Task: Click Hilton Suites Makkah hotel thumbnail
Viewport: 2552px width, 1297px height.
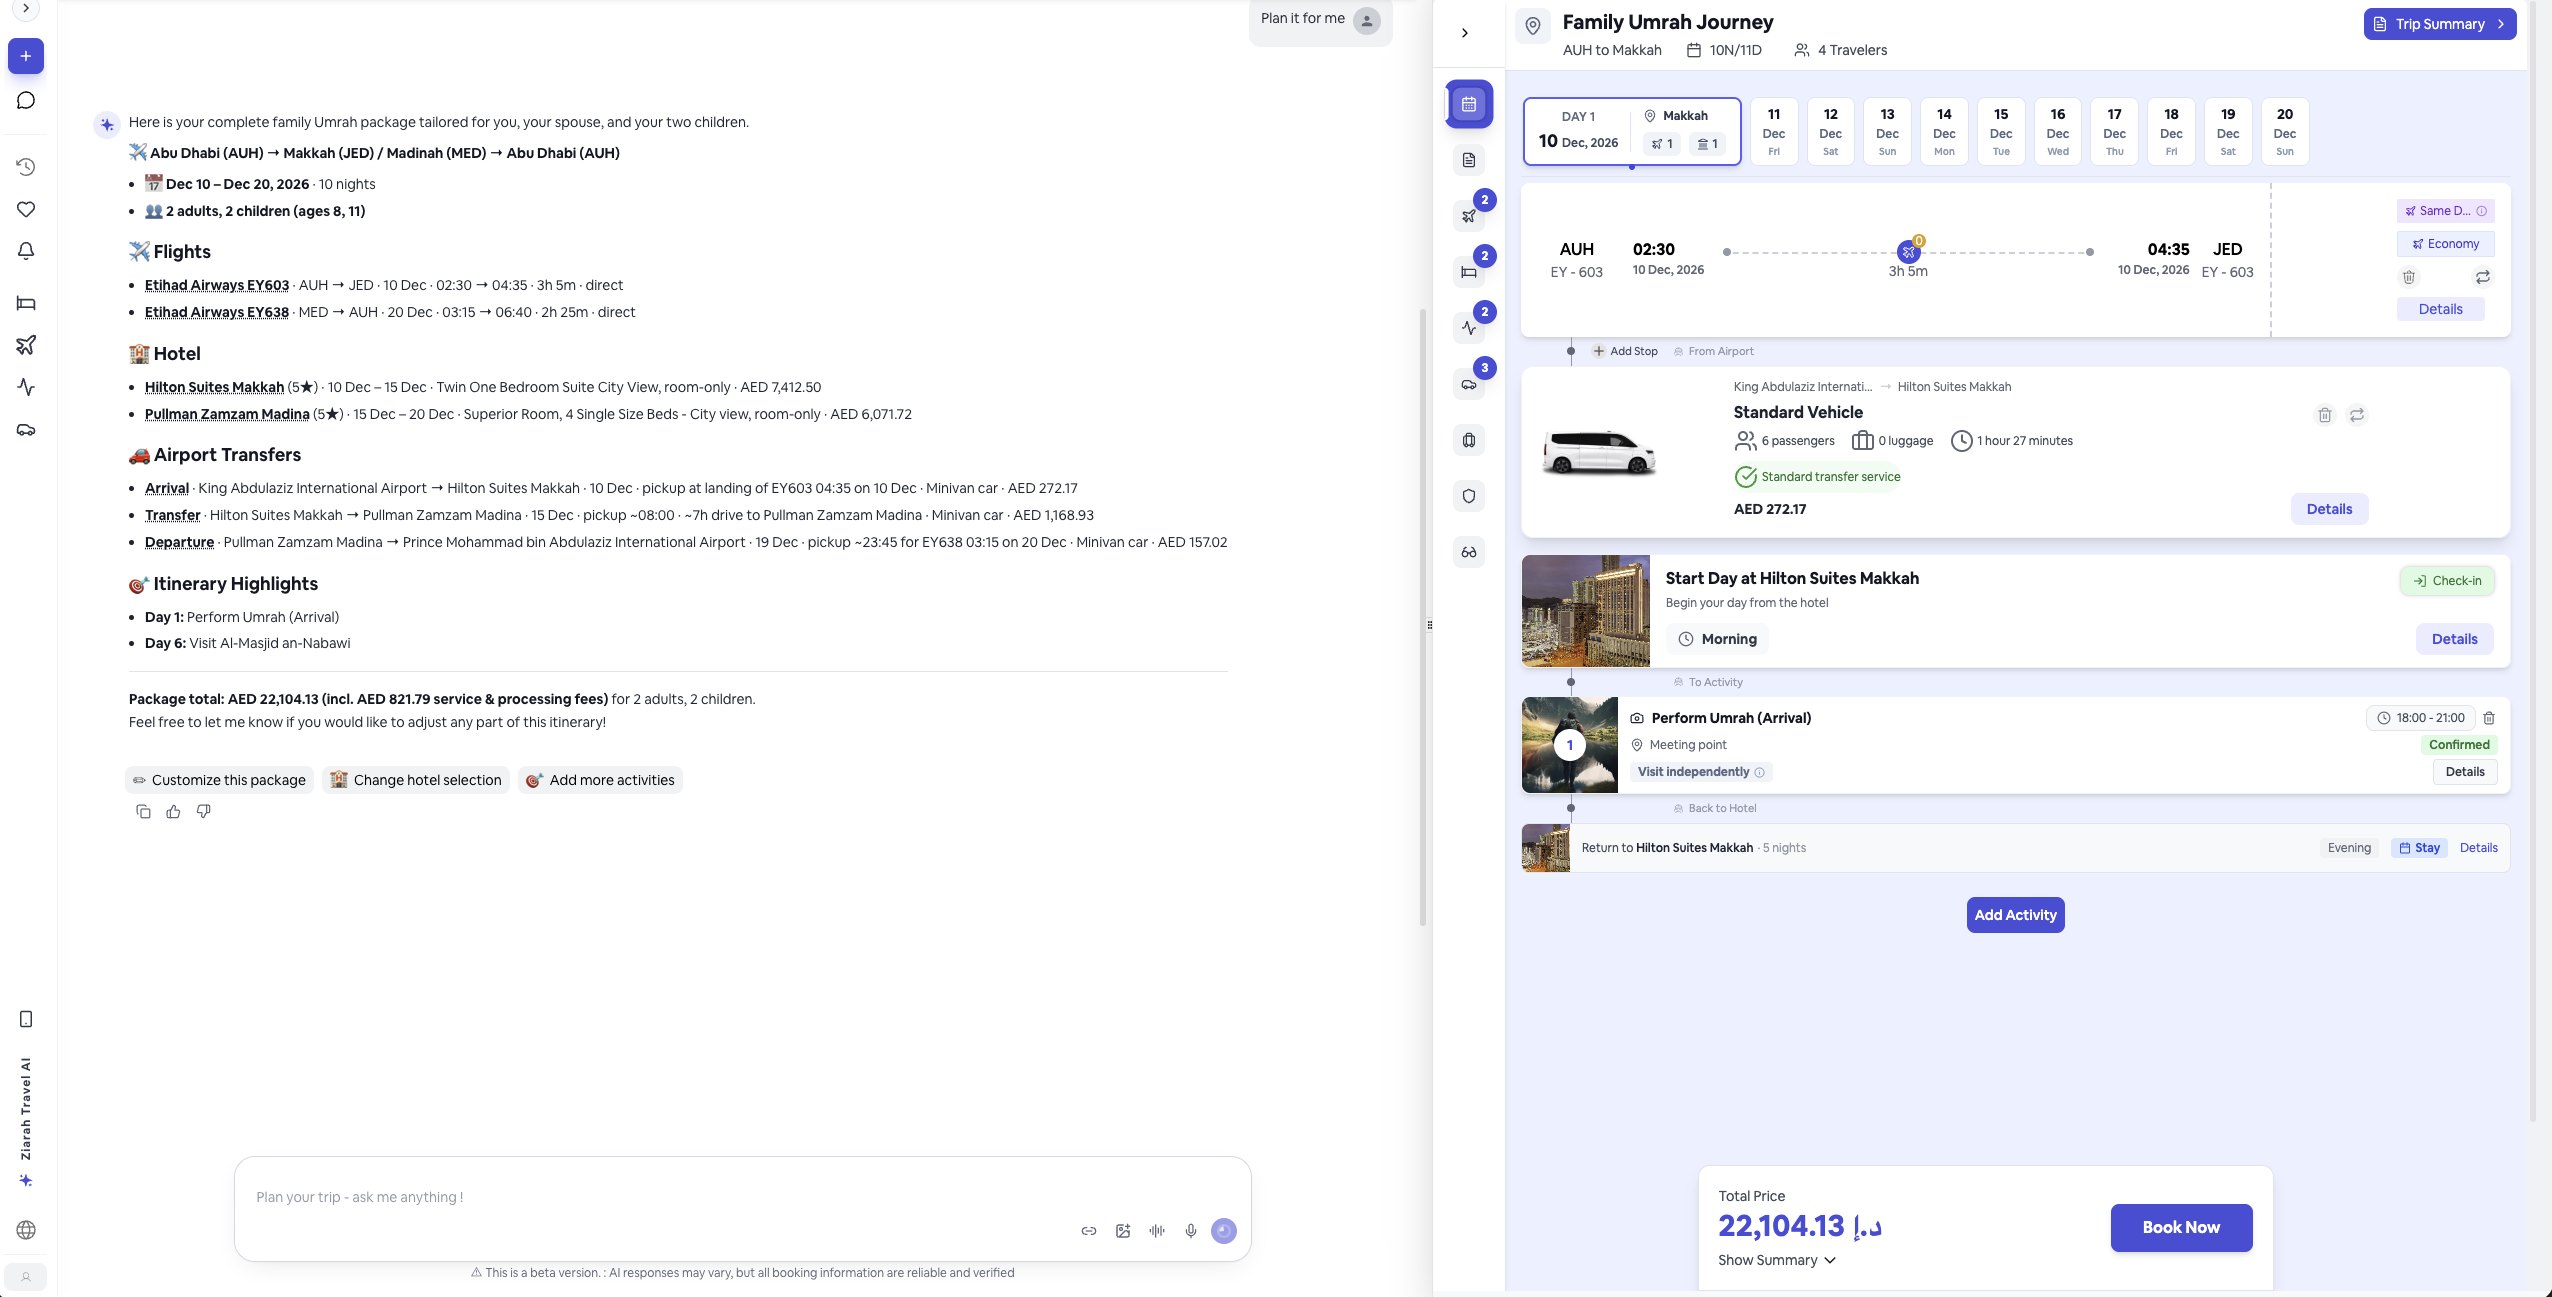Action: click(x=1585, y=611)
